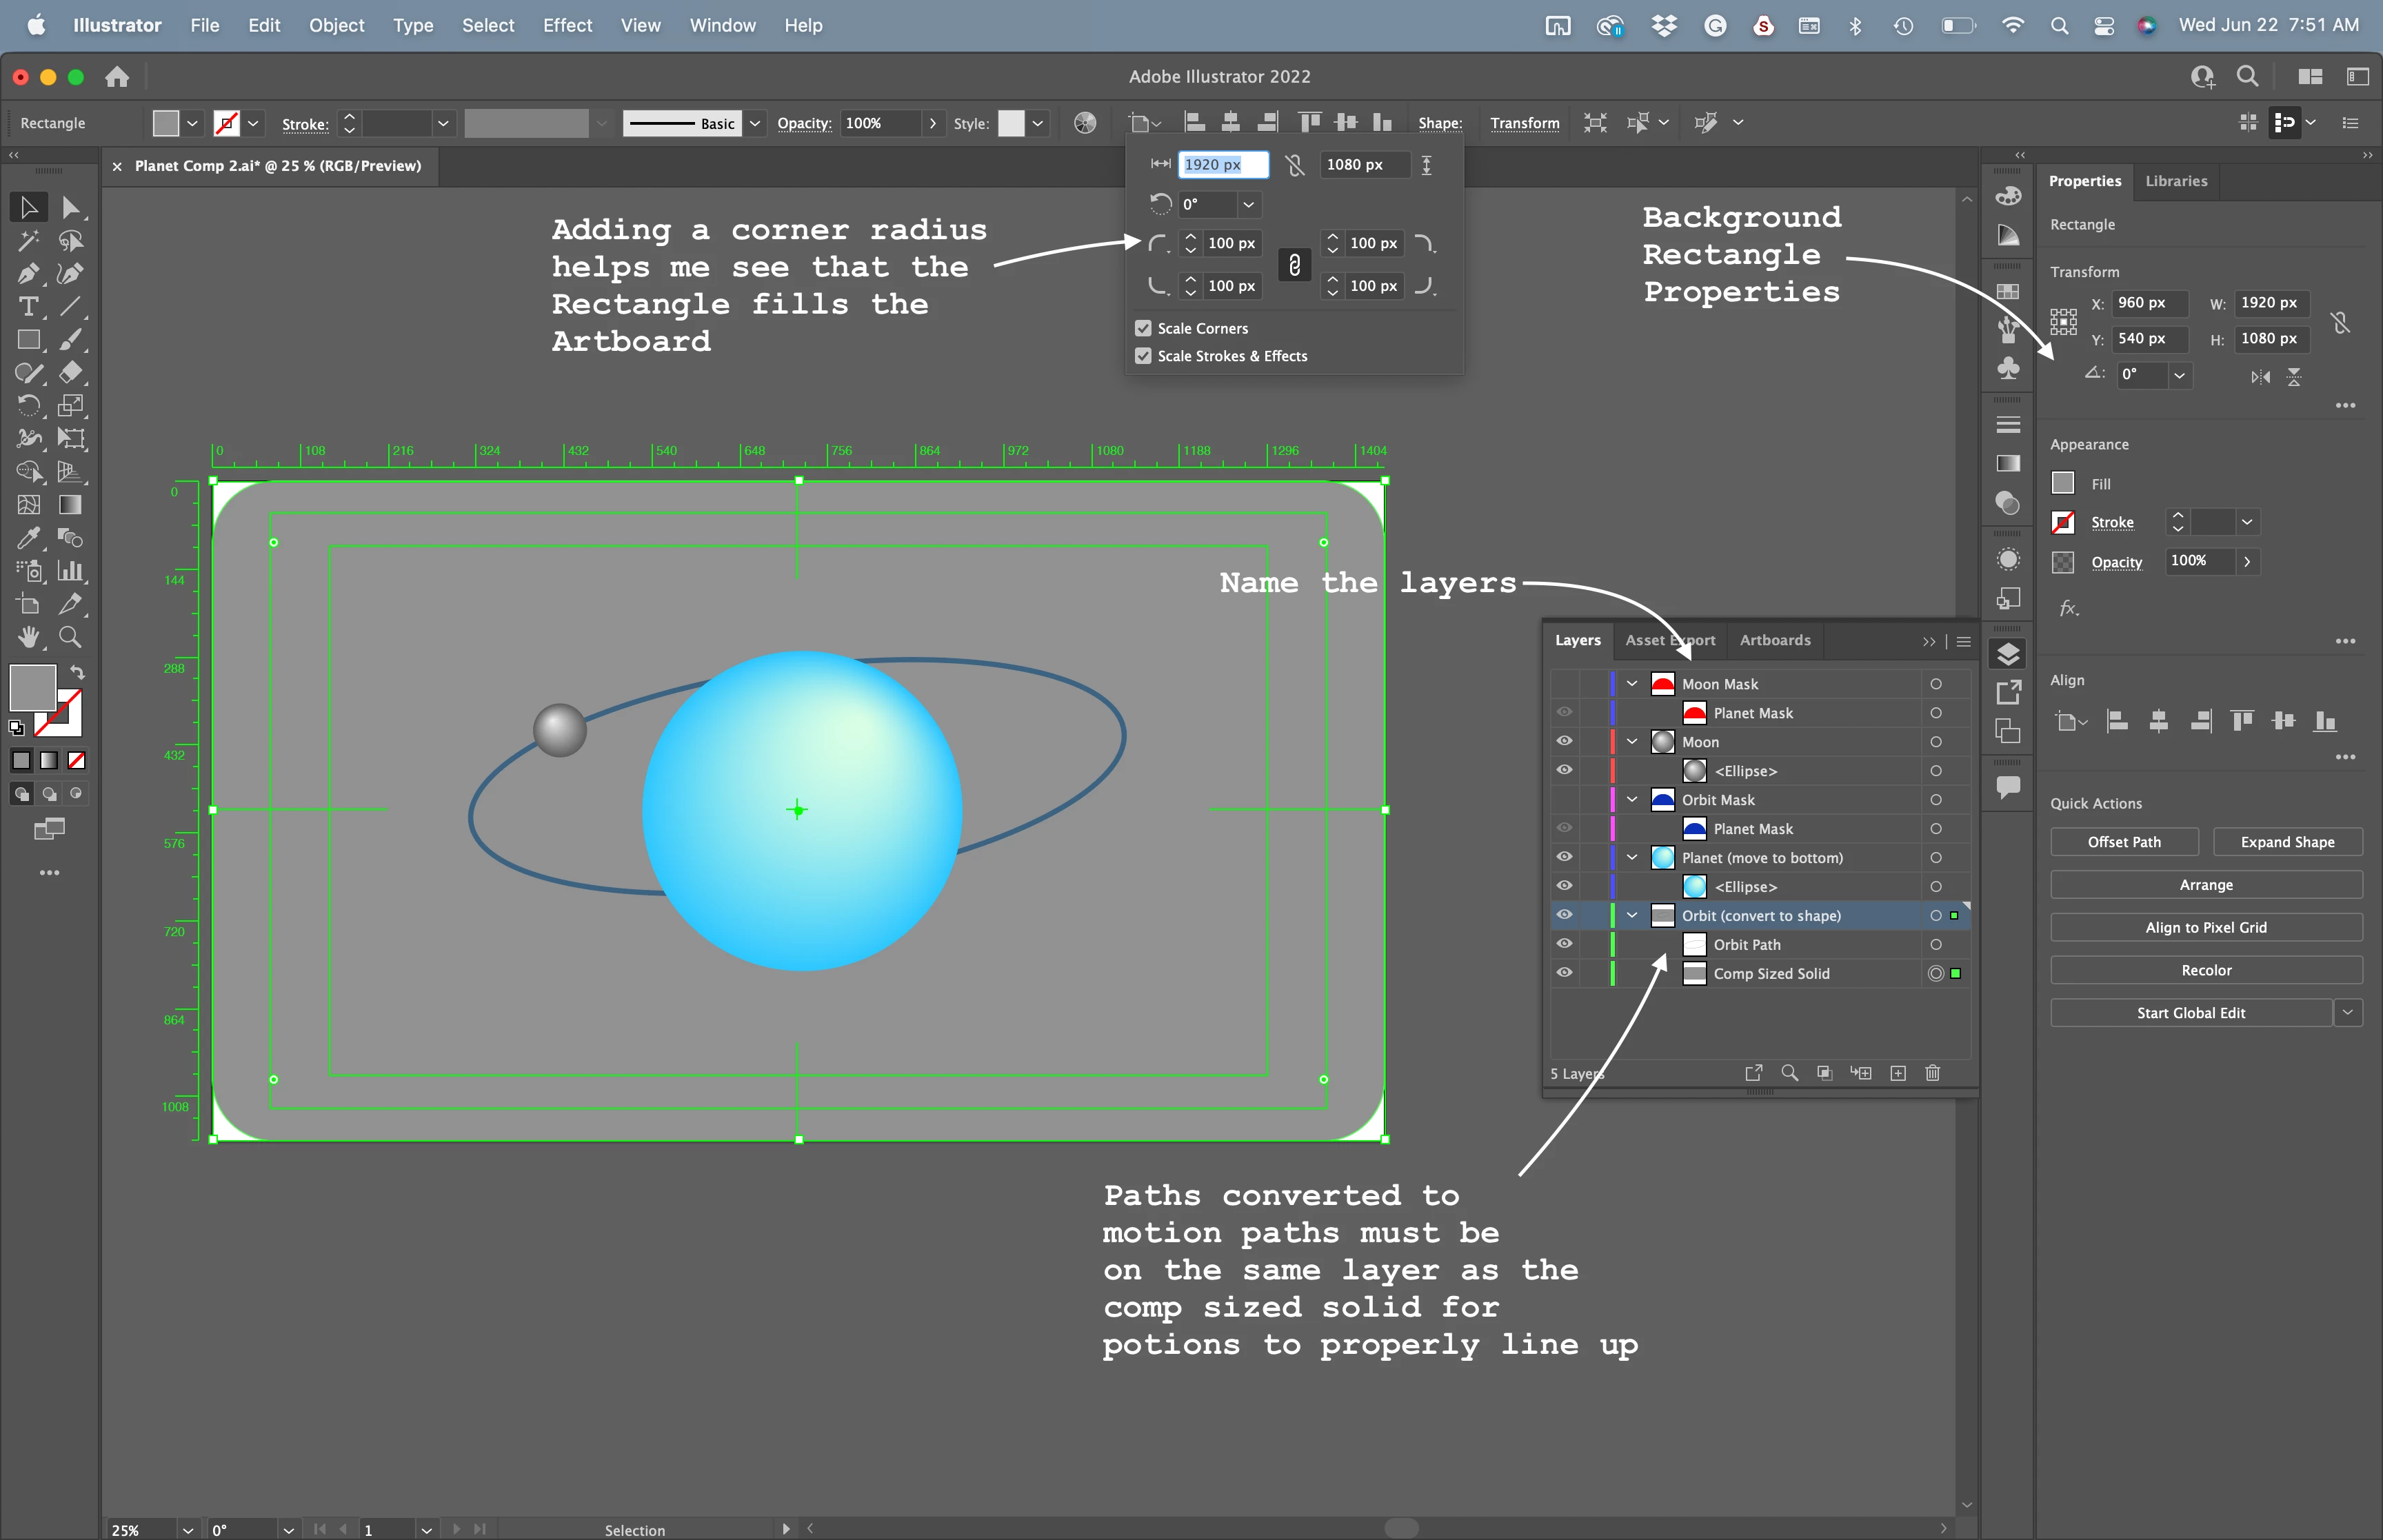Disable Scale Strokes & Effects checkbox
2383x1540 pixels.
tap(1143, 356)
